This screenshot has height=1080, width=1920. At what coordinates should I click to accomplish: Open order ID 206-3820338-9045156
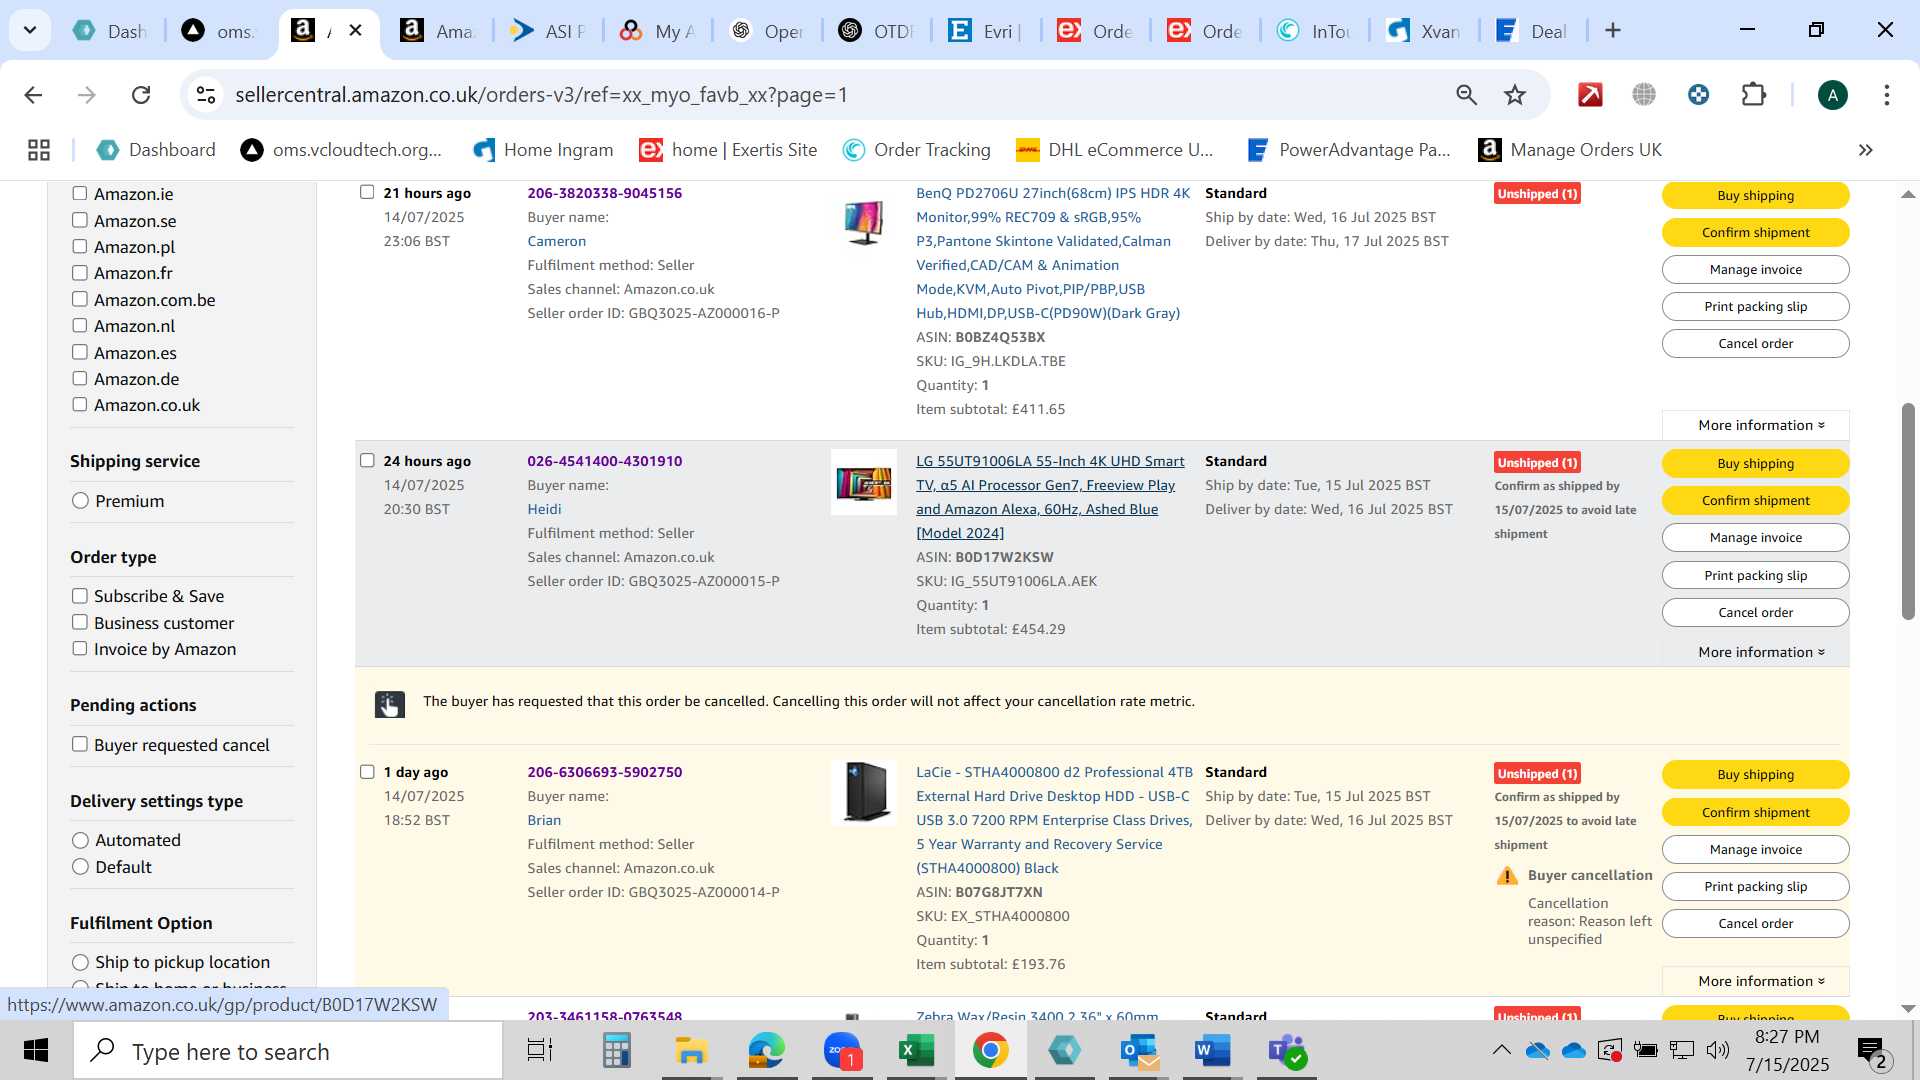coord(604,193)
